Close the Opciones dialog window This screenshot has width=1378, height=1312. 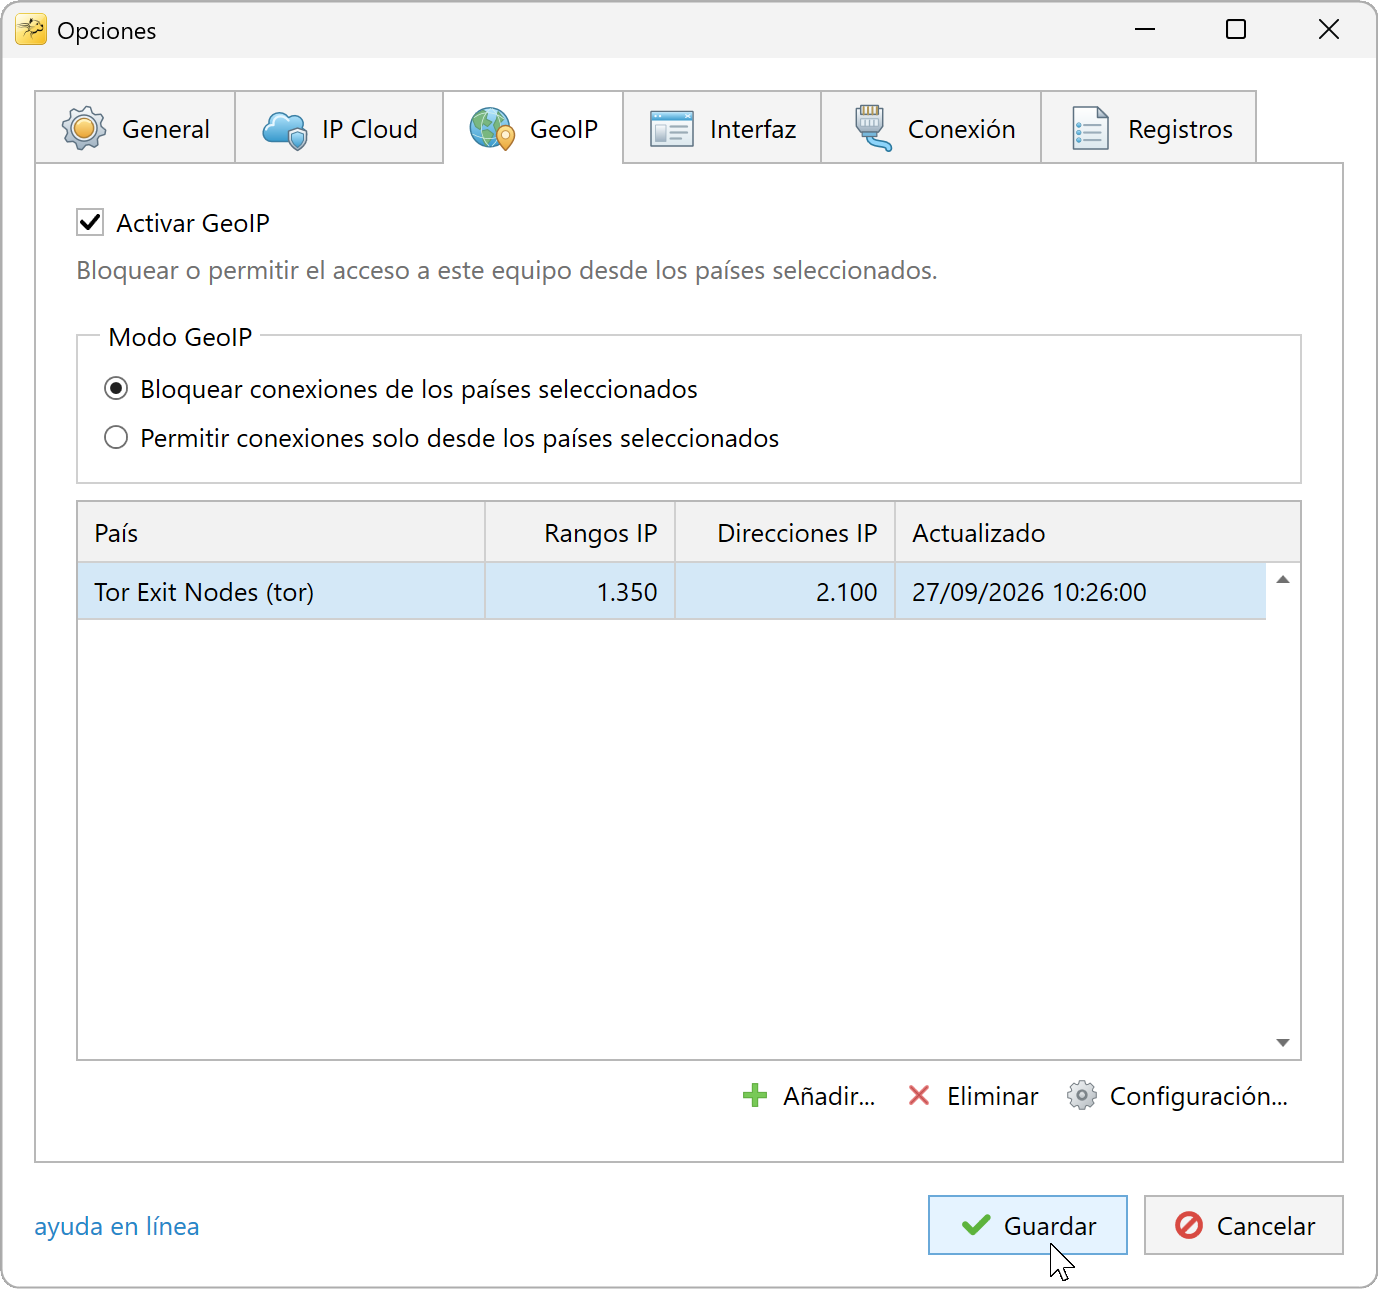pos(1328,30)
